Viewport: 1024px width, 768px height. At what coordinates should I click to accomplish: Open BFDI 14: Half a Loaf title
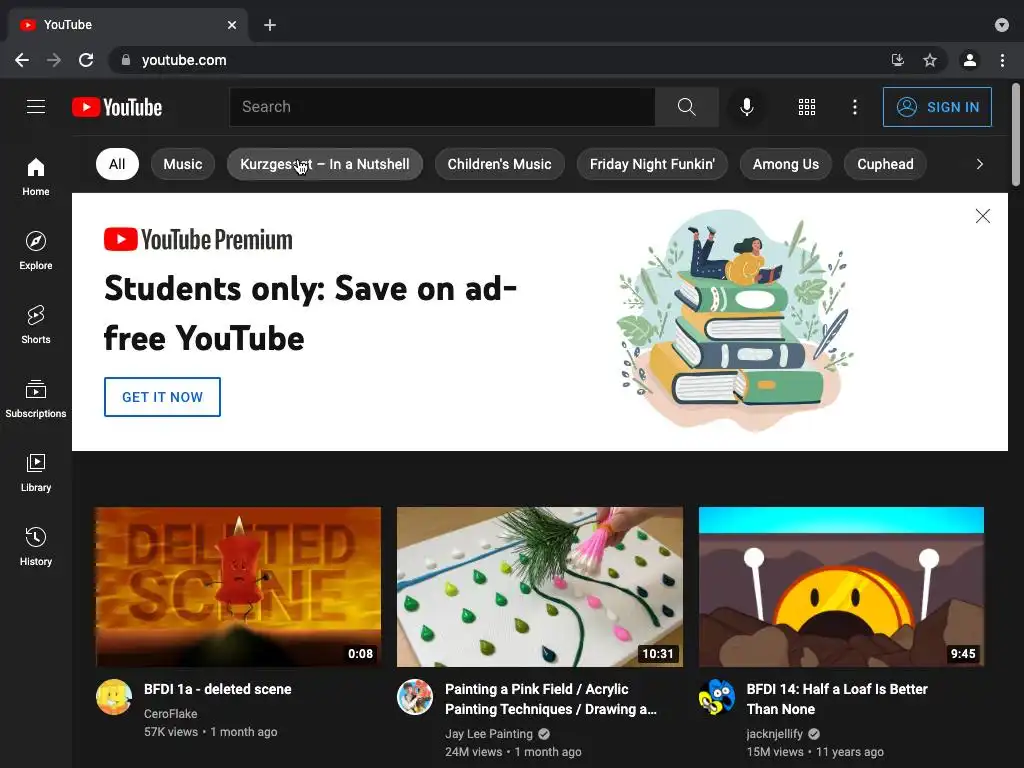pyautogui.click(x=837, y=699)
